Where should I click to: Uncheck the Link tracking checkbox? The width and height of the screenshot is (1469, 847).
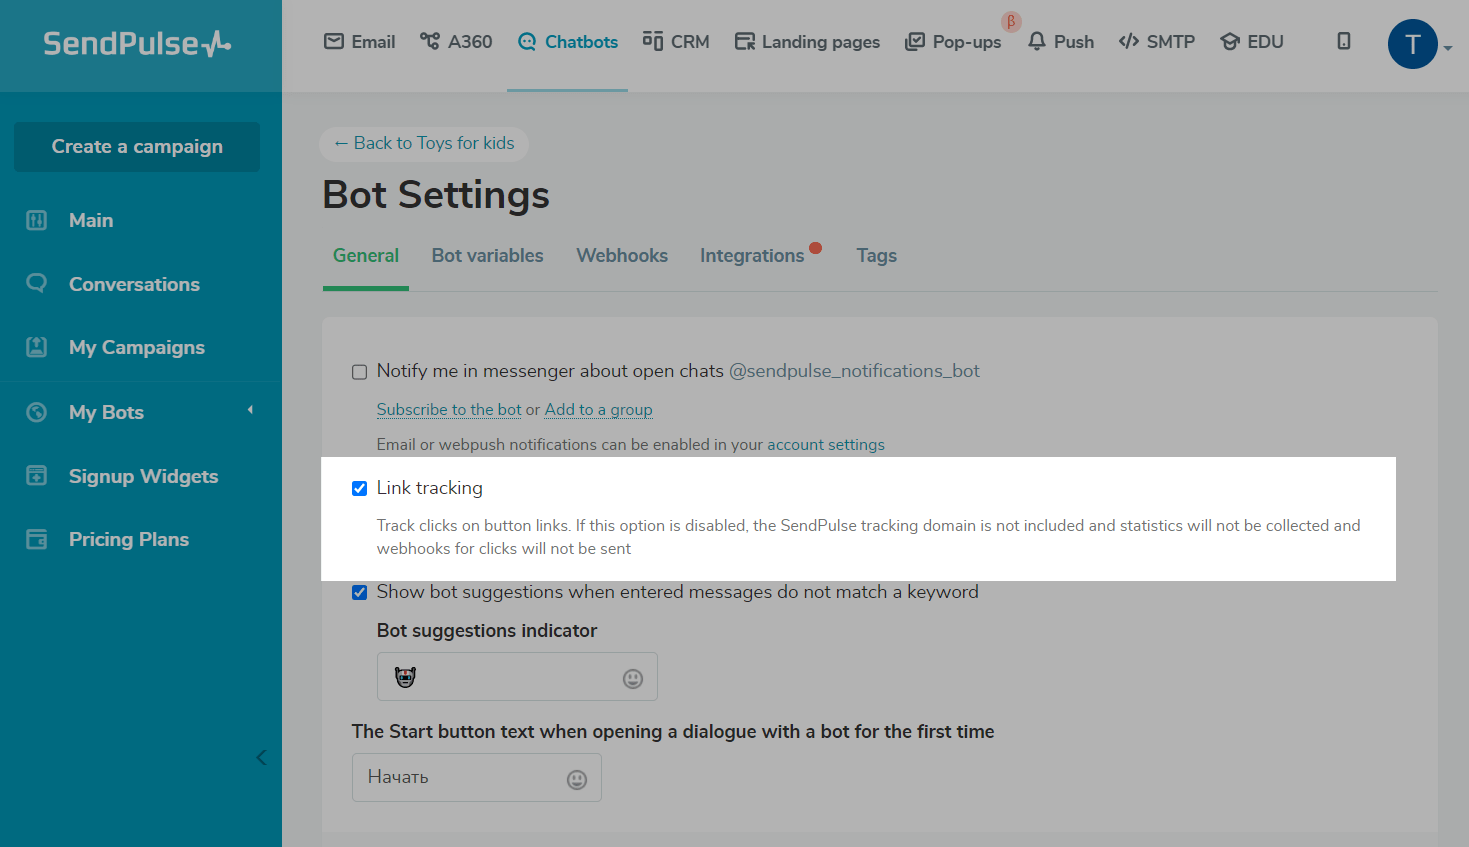pos(360,488)
